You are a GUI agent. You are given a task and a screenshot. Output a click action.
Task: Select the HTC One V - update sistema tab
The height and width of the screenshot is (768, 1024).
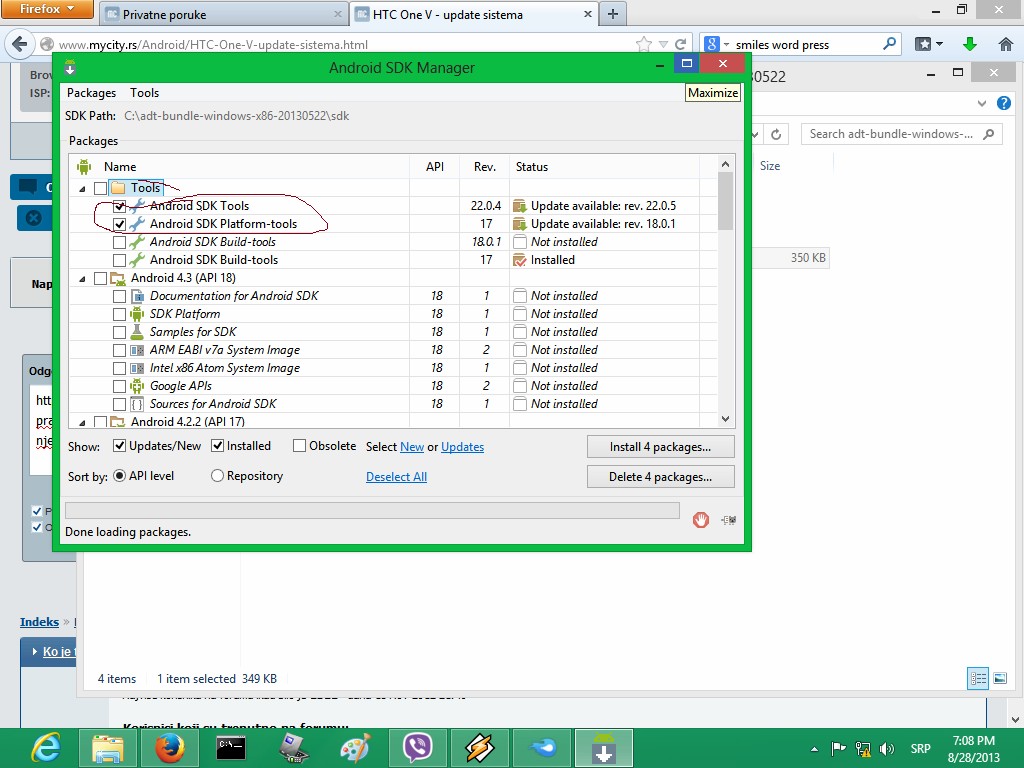tap(473, 14)
